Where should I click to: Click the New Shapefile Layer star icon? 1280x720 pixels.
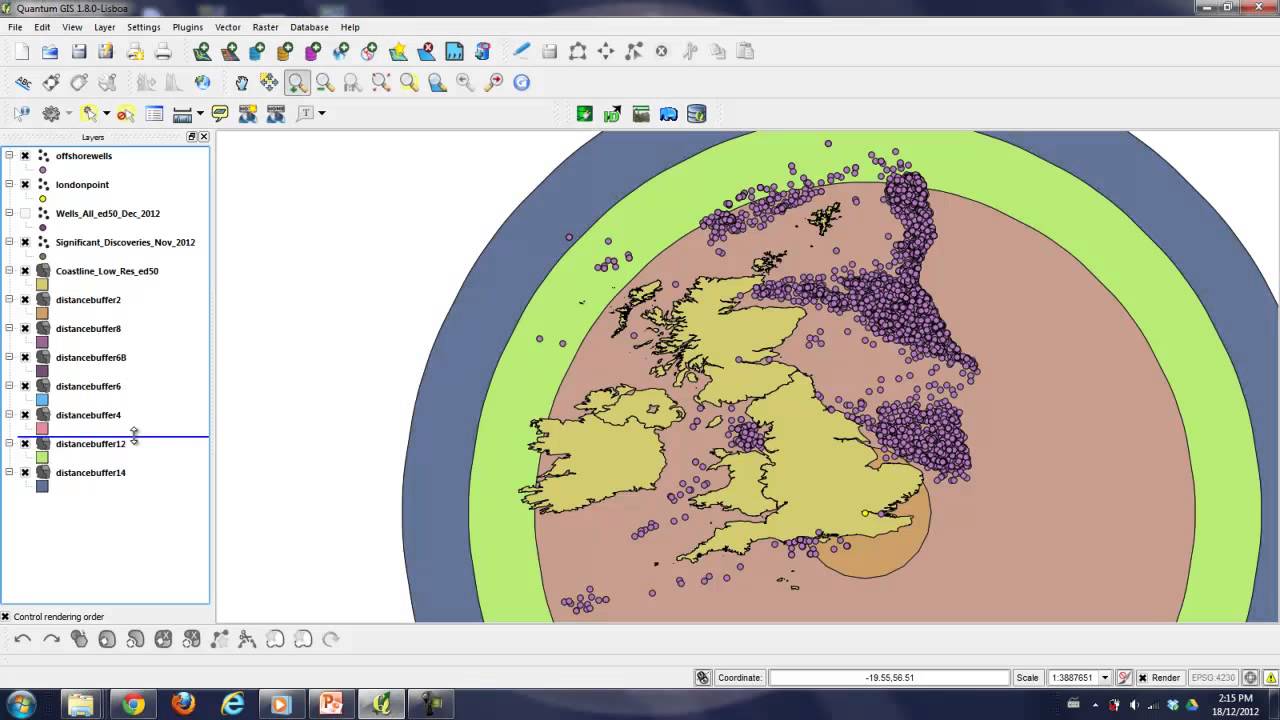[399, 52]
